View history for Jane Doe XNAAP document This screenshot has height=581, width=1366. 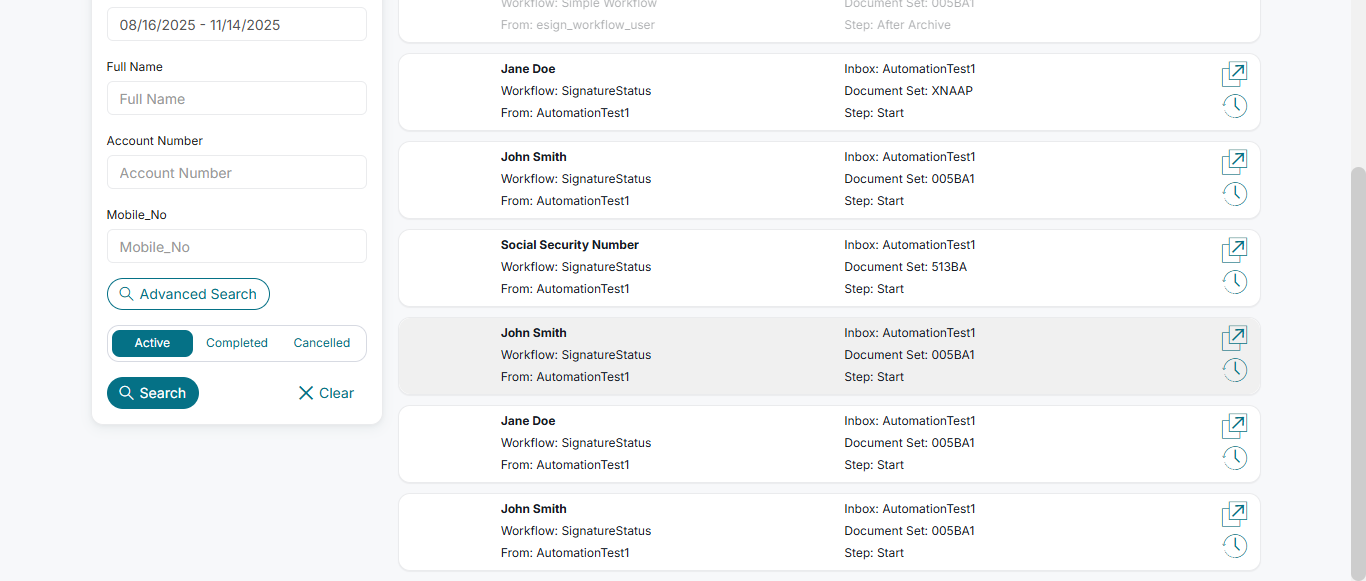click(x=1235, y=106)
